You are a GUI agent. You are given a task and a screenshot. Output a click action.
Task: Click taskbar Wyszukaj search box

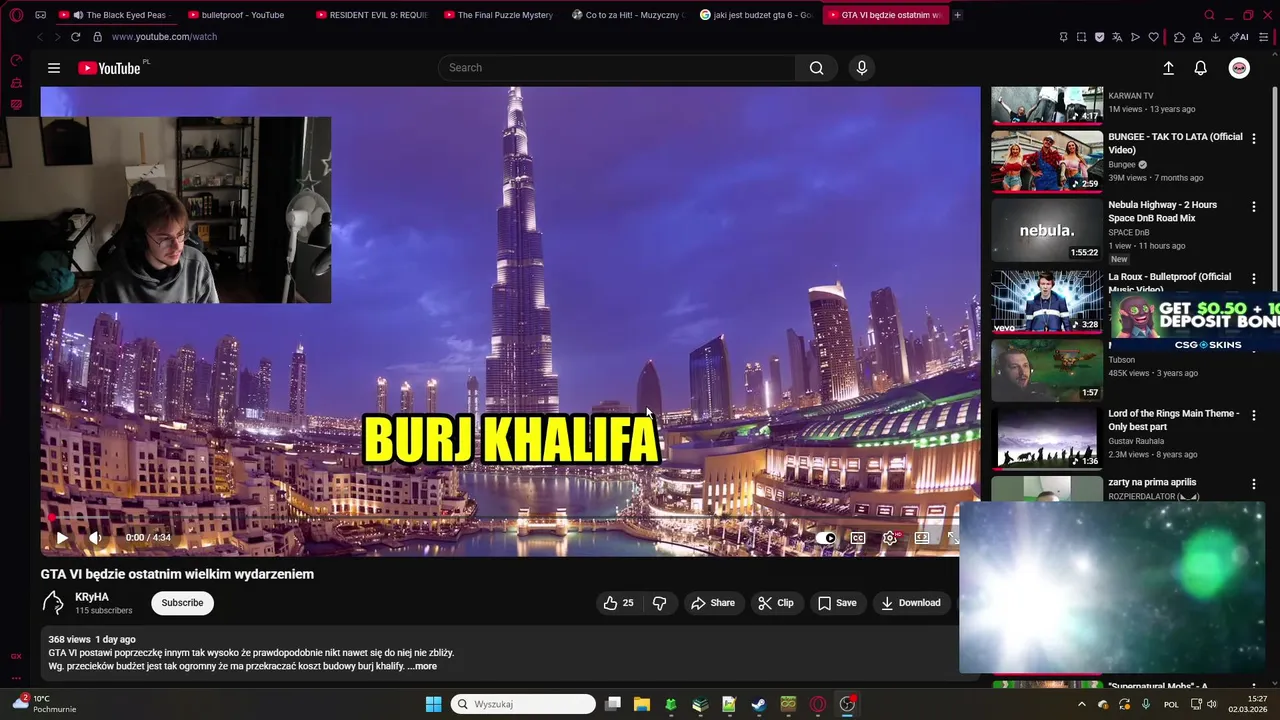pyautogui.click(x=523, y=704)
